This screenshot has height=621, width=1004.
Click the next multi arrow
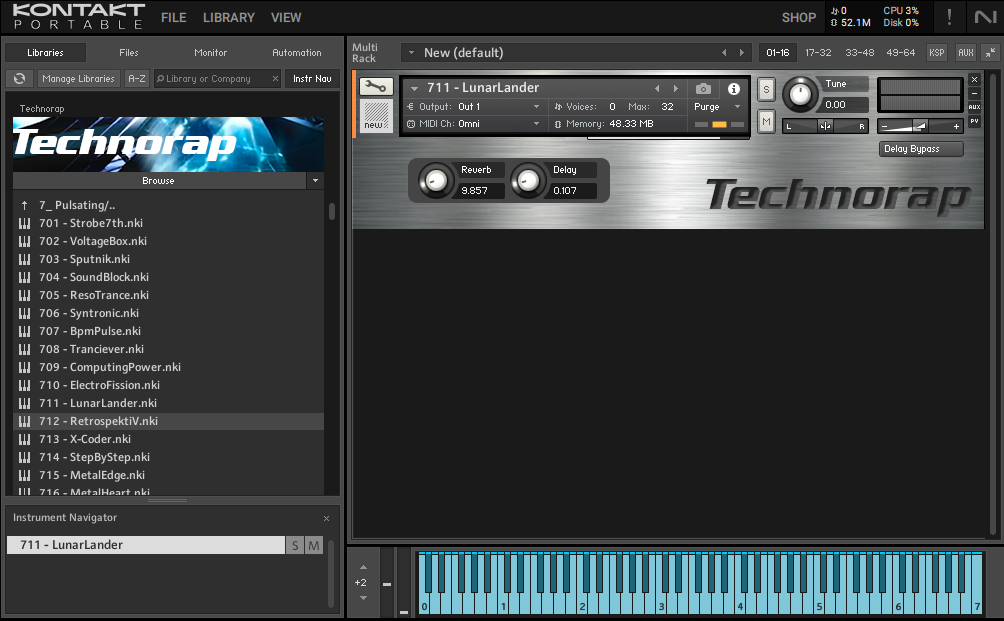(x=742, y=52)
